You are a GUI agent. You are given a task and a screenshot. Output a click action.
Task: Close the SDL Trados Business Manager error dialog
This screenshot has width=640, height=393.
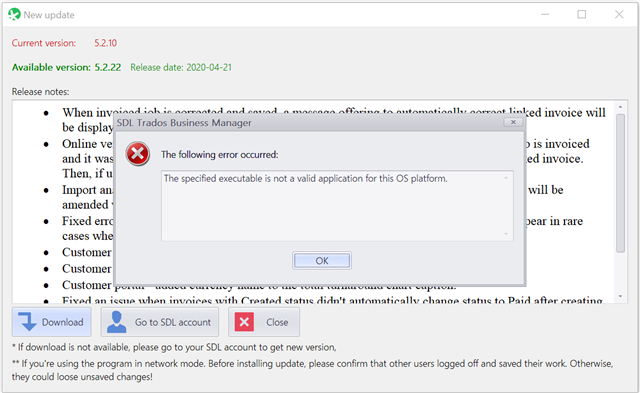[513, 122]
